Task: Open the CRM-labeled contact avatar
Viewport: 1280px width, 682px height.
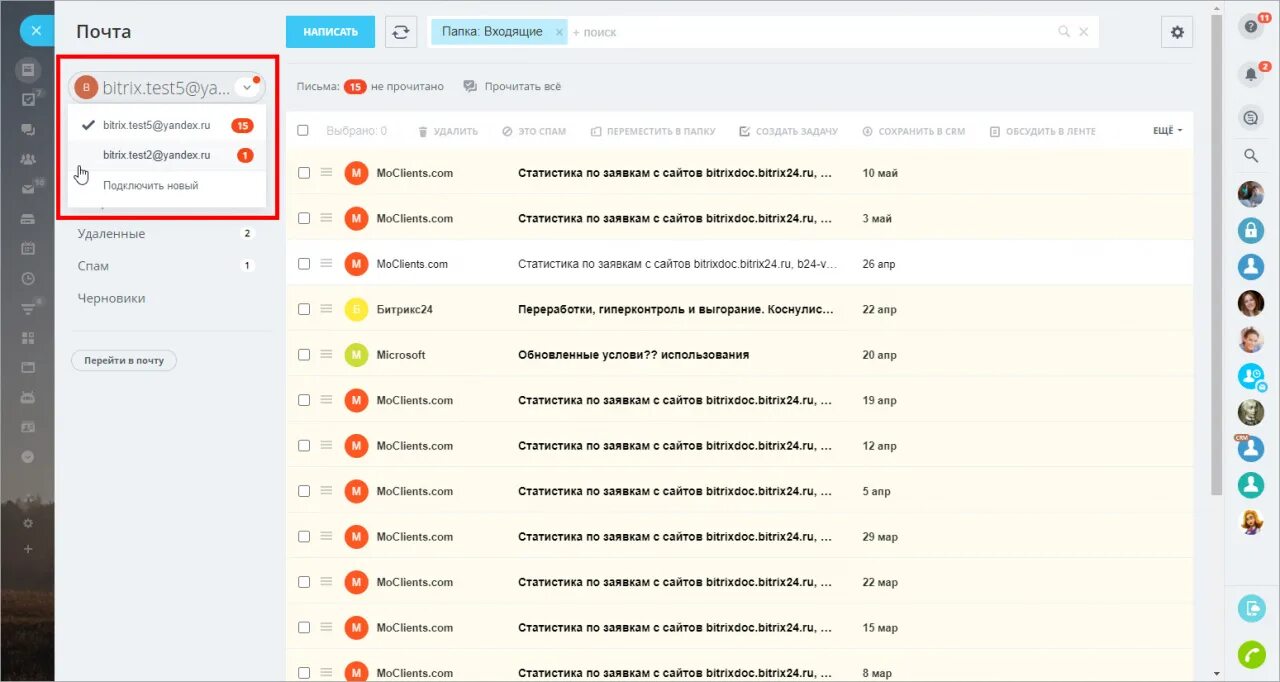Action: 1251,448
